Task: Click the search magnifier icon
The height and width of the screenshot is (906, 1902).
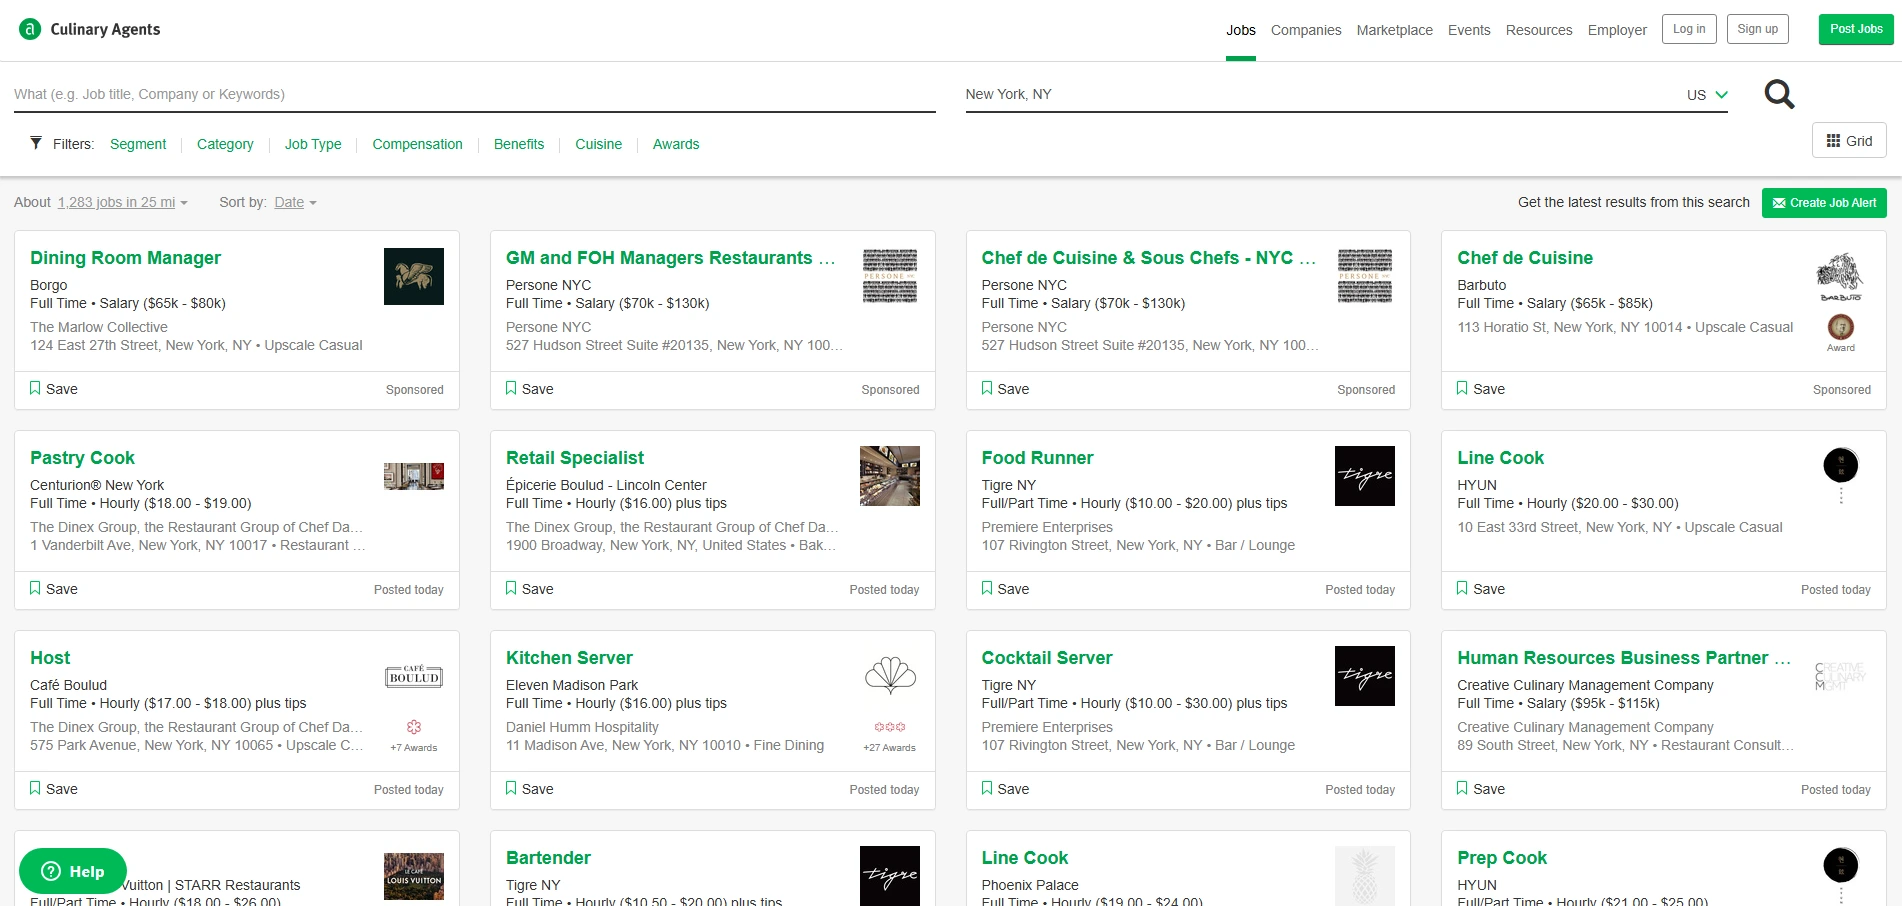Action: point(1779,94)
